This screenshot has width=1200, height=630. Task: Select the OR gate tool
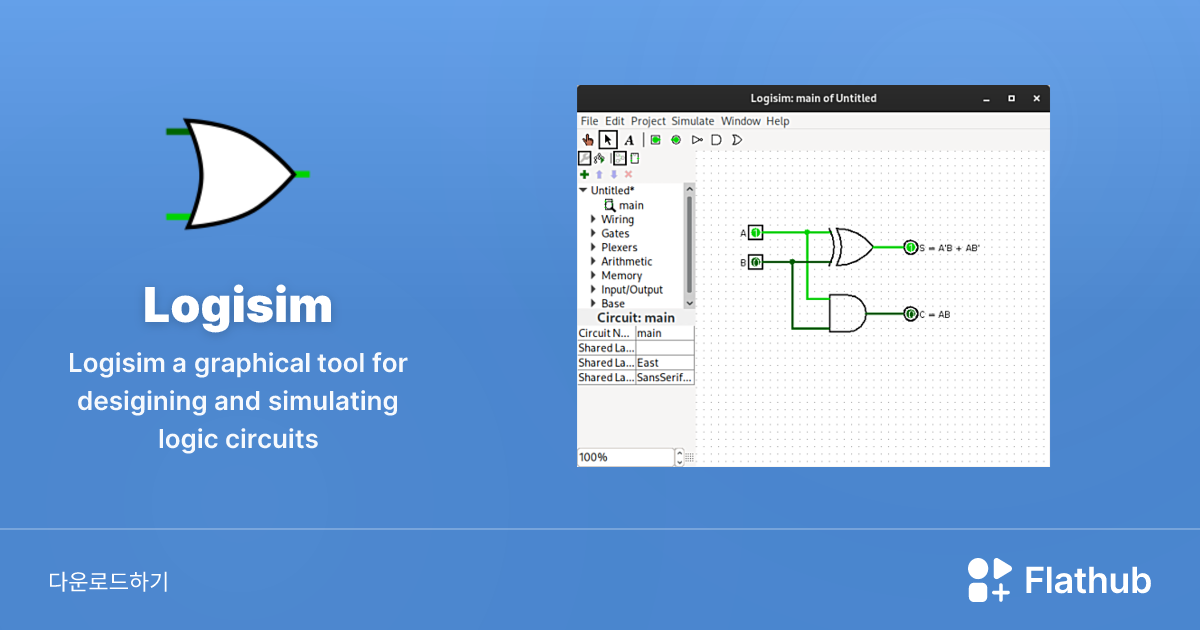(x=736, y=140)
